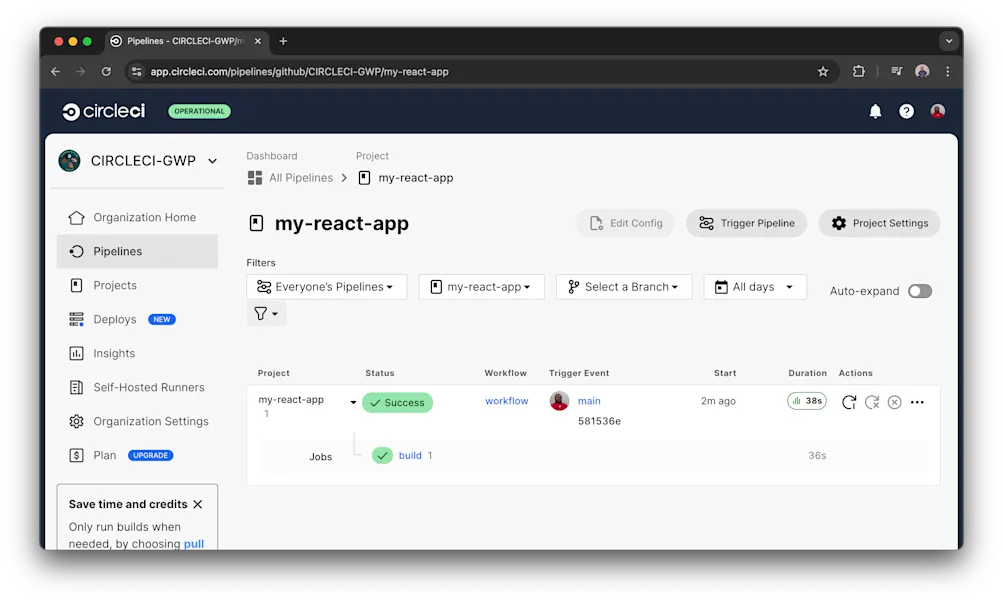The image size is (1003, 602).
Task: Open Select a Branch dropdown
Action: (x=624, y=287)
